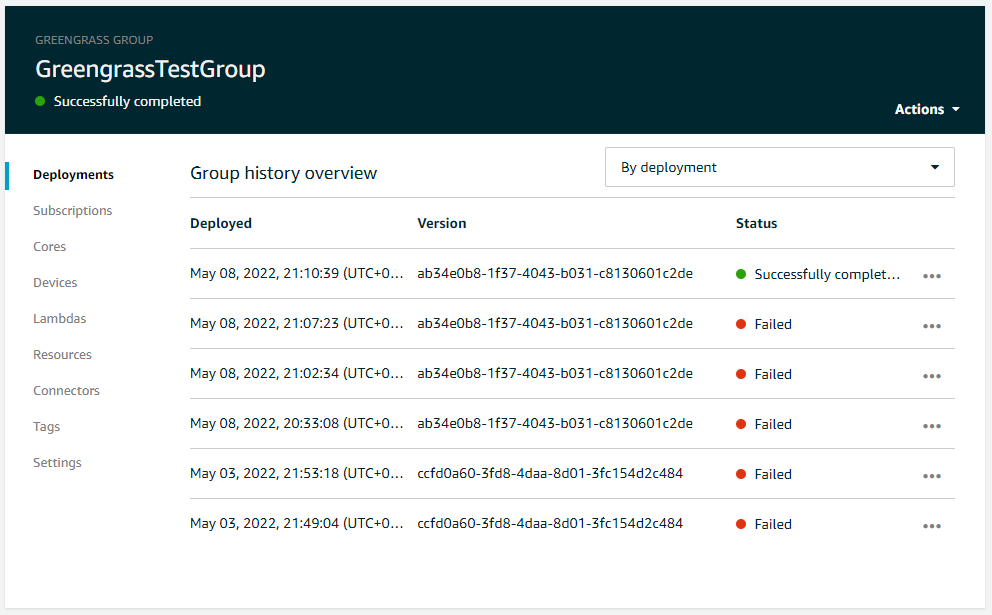Image resolution: width=992 pixels, height=615 pixels.
Task: Open the Tags section
Action: [x=46, y=427]
